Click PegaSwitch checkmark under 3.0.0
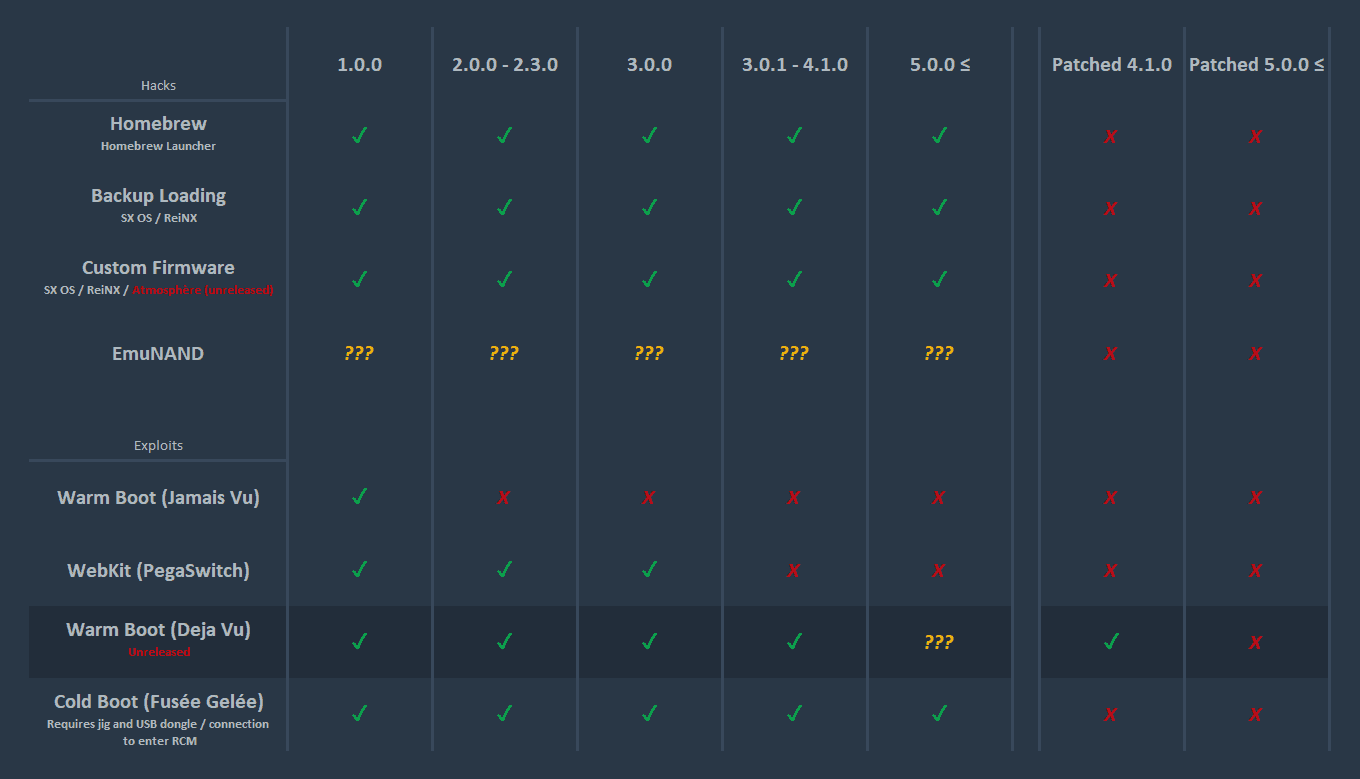 coord(650,569)
